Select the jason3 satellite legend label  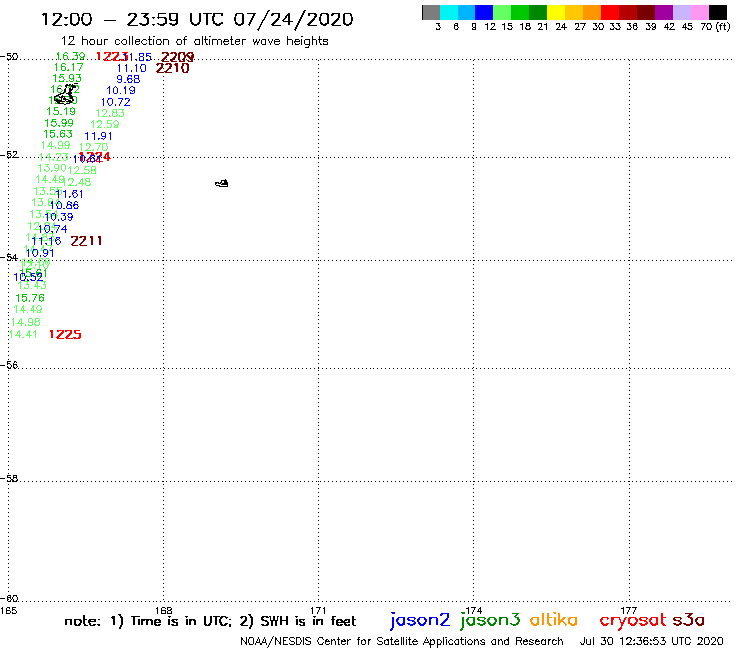tap(490, 620)
